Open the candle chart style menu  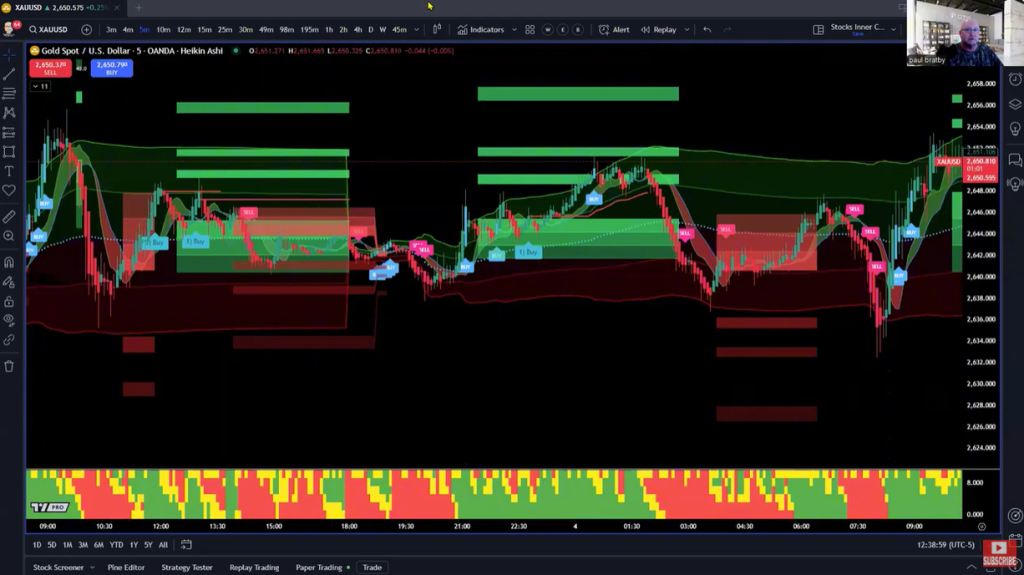pos(437,29)
